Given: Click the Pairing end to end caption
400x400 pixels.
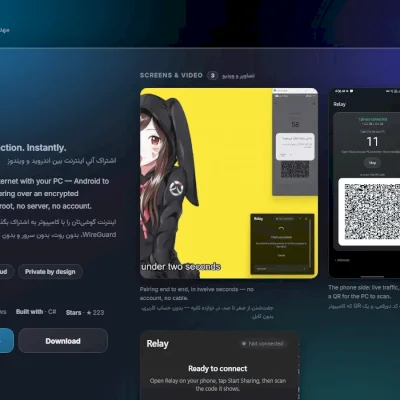Looking at the screenshot, I should (x=197, y=294).
